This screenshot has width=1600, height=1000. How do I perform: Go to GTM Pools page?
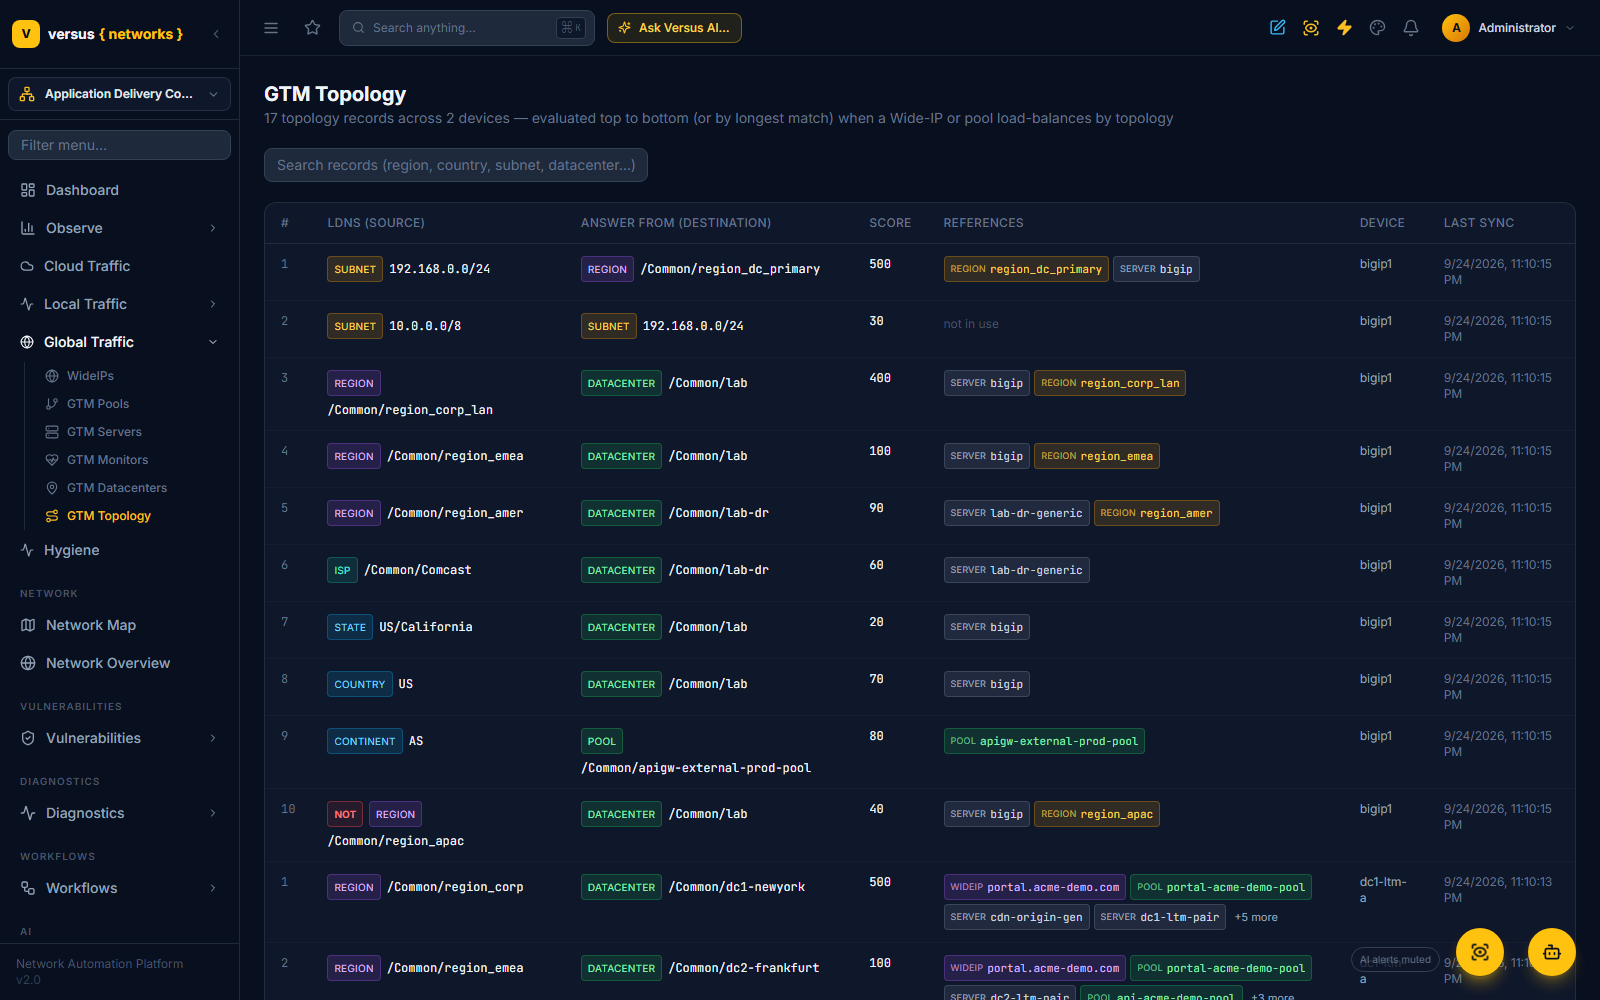tap(98, 404)
